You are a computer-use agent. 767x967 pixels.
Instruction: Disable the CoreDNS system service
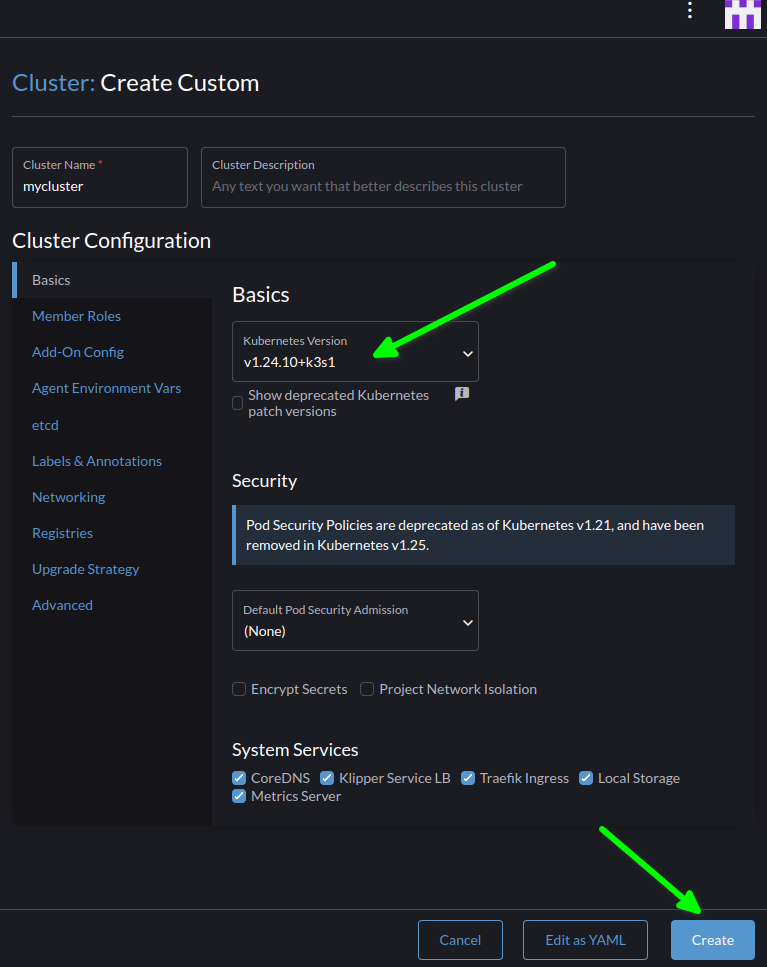[238, 777]
